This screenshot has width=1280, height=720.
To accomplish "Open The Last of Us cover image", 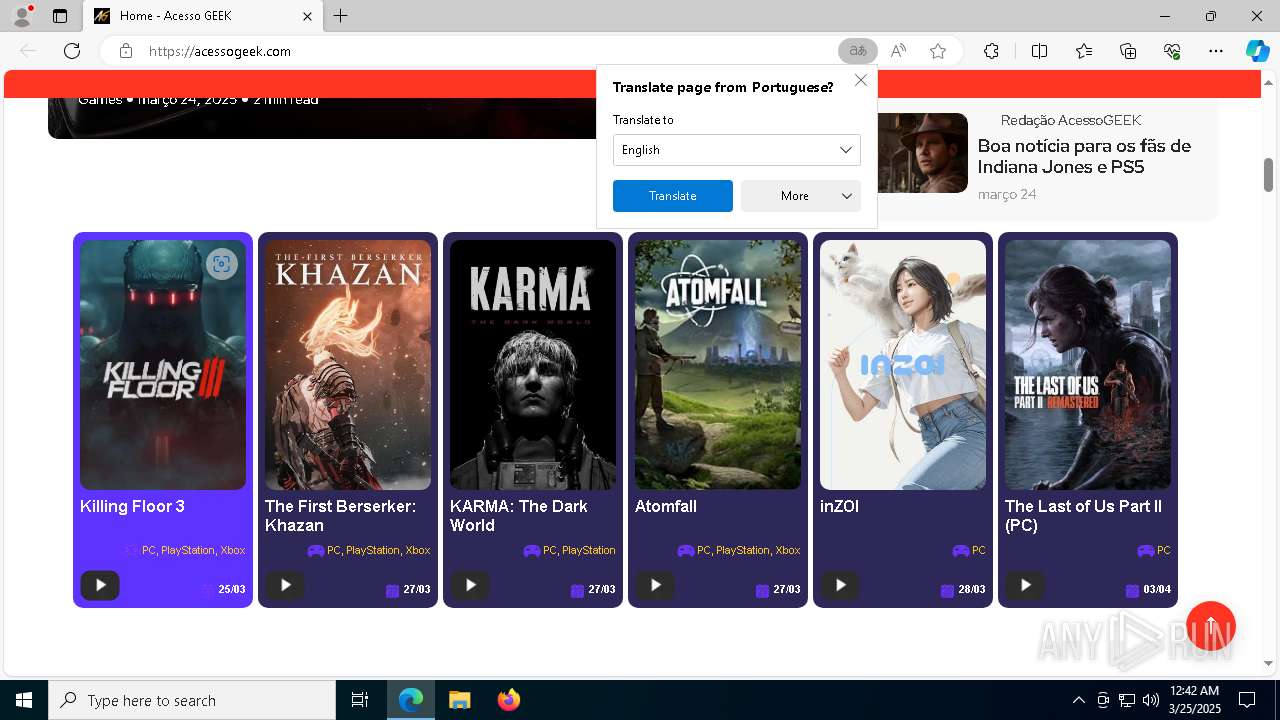I will point(1088,365).
